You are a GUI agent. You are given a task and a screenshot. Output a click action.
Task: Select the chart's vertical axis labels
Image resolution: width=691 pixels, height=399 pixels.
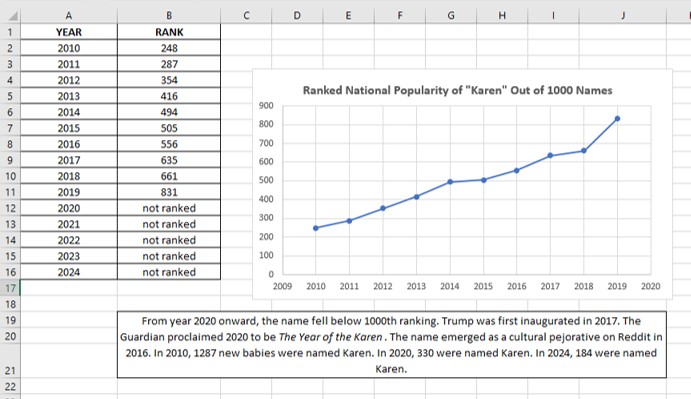point(266,190)
